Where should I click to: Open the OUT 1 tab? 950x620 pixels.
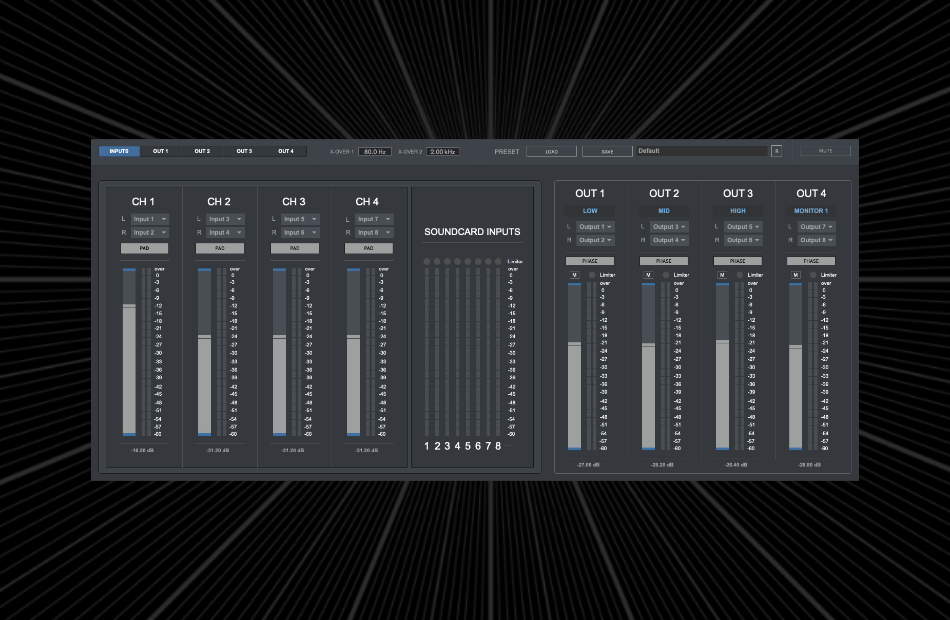pyautogui.click(x=161, y=151)
